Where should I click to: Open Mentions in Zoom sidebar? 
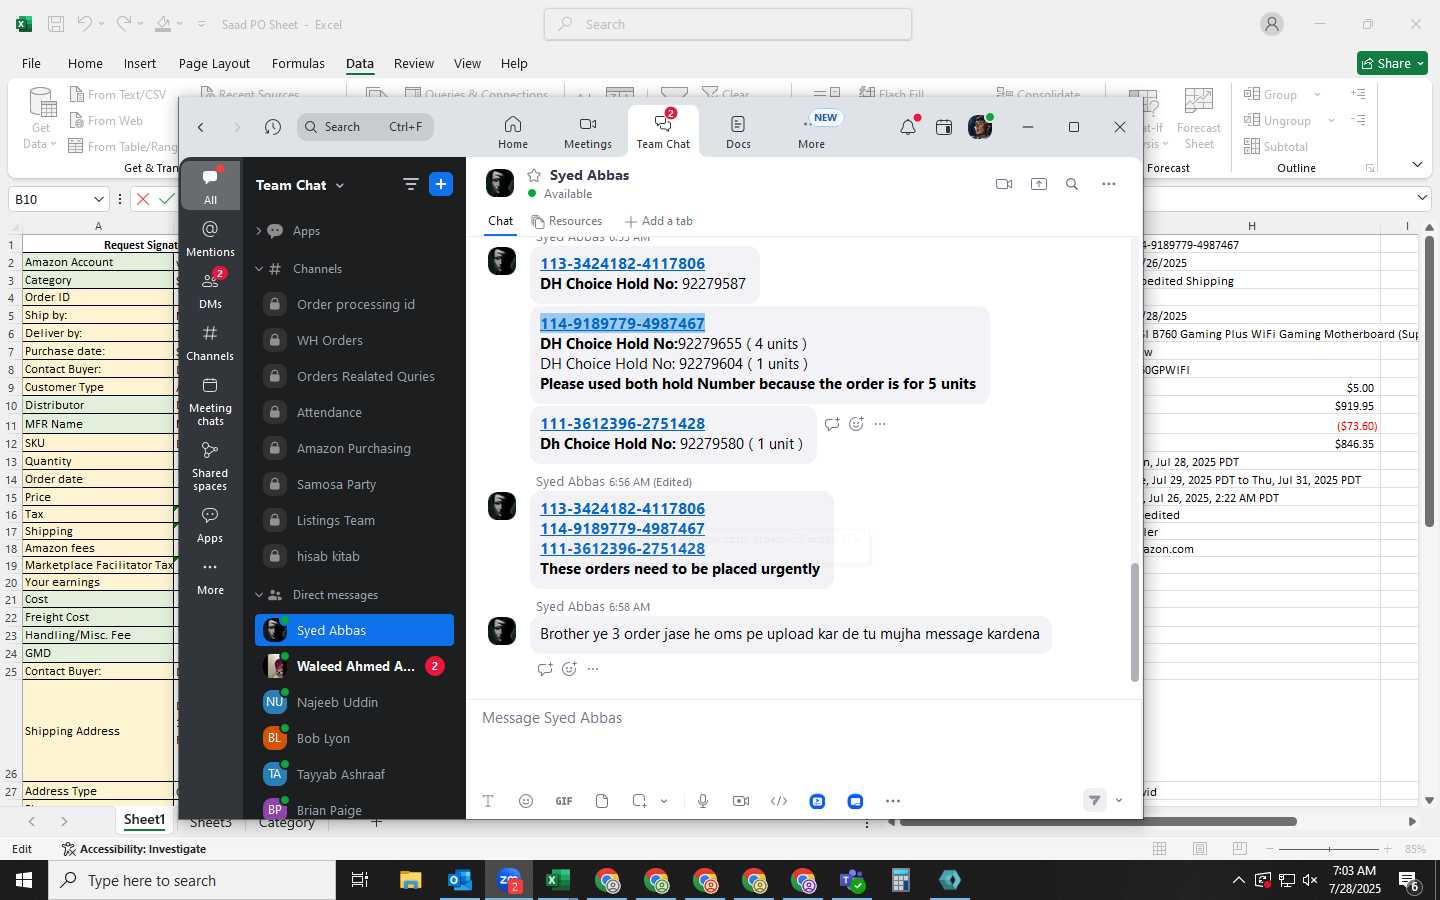tap(210, 238)
